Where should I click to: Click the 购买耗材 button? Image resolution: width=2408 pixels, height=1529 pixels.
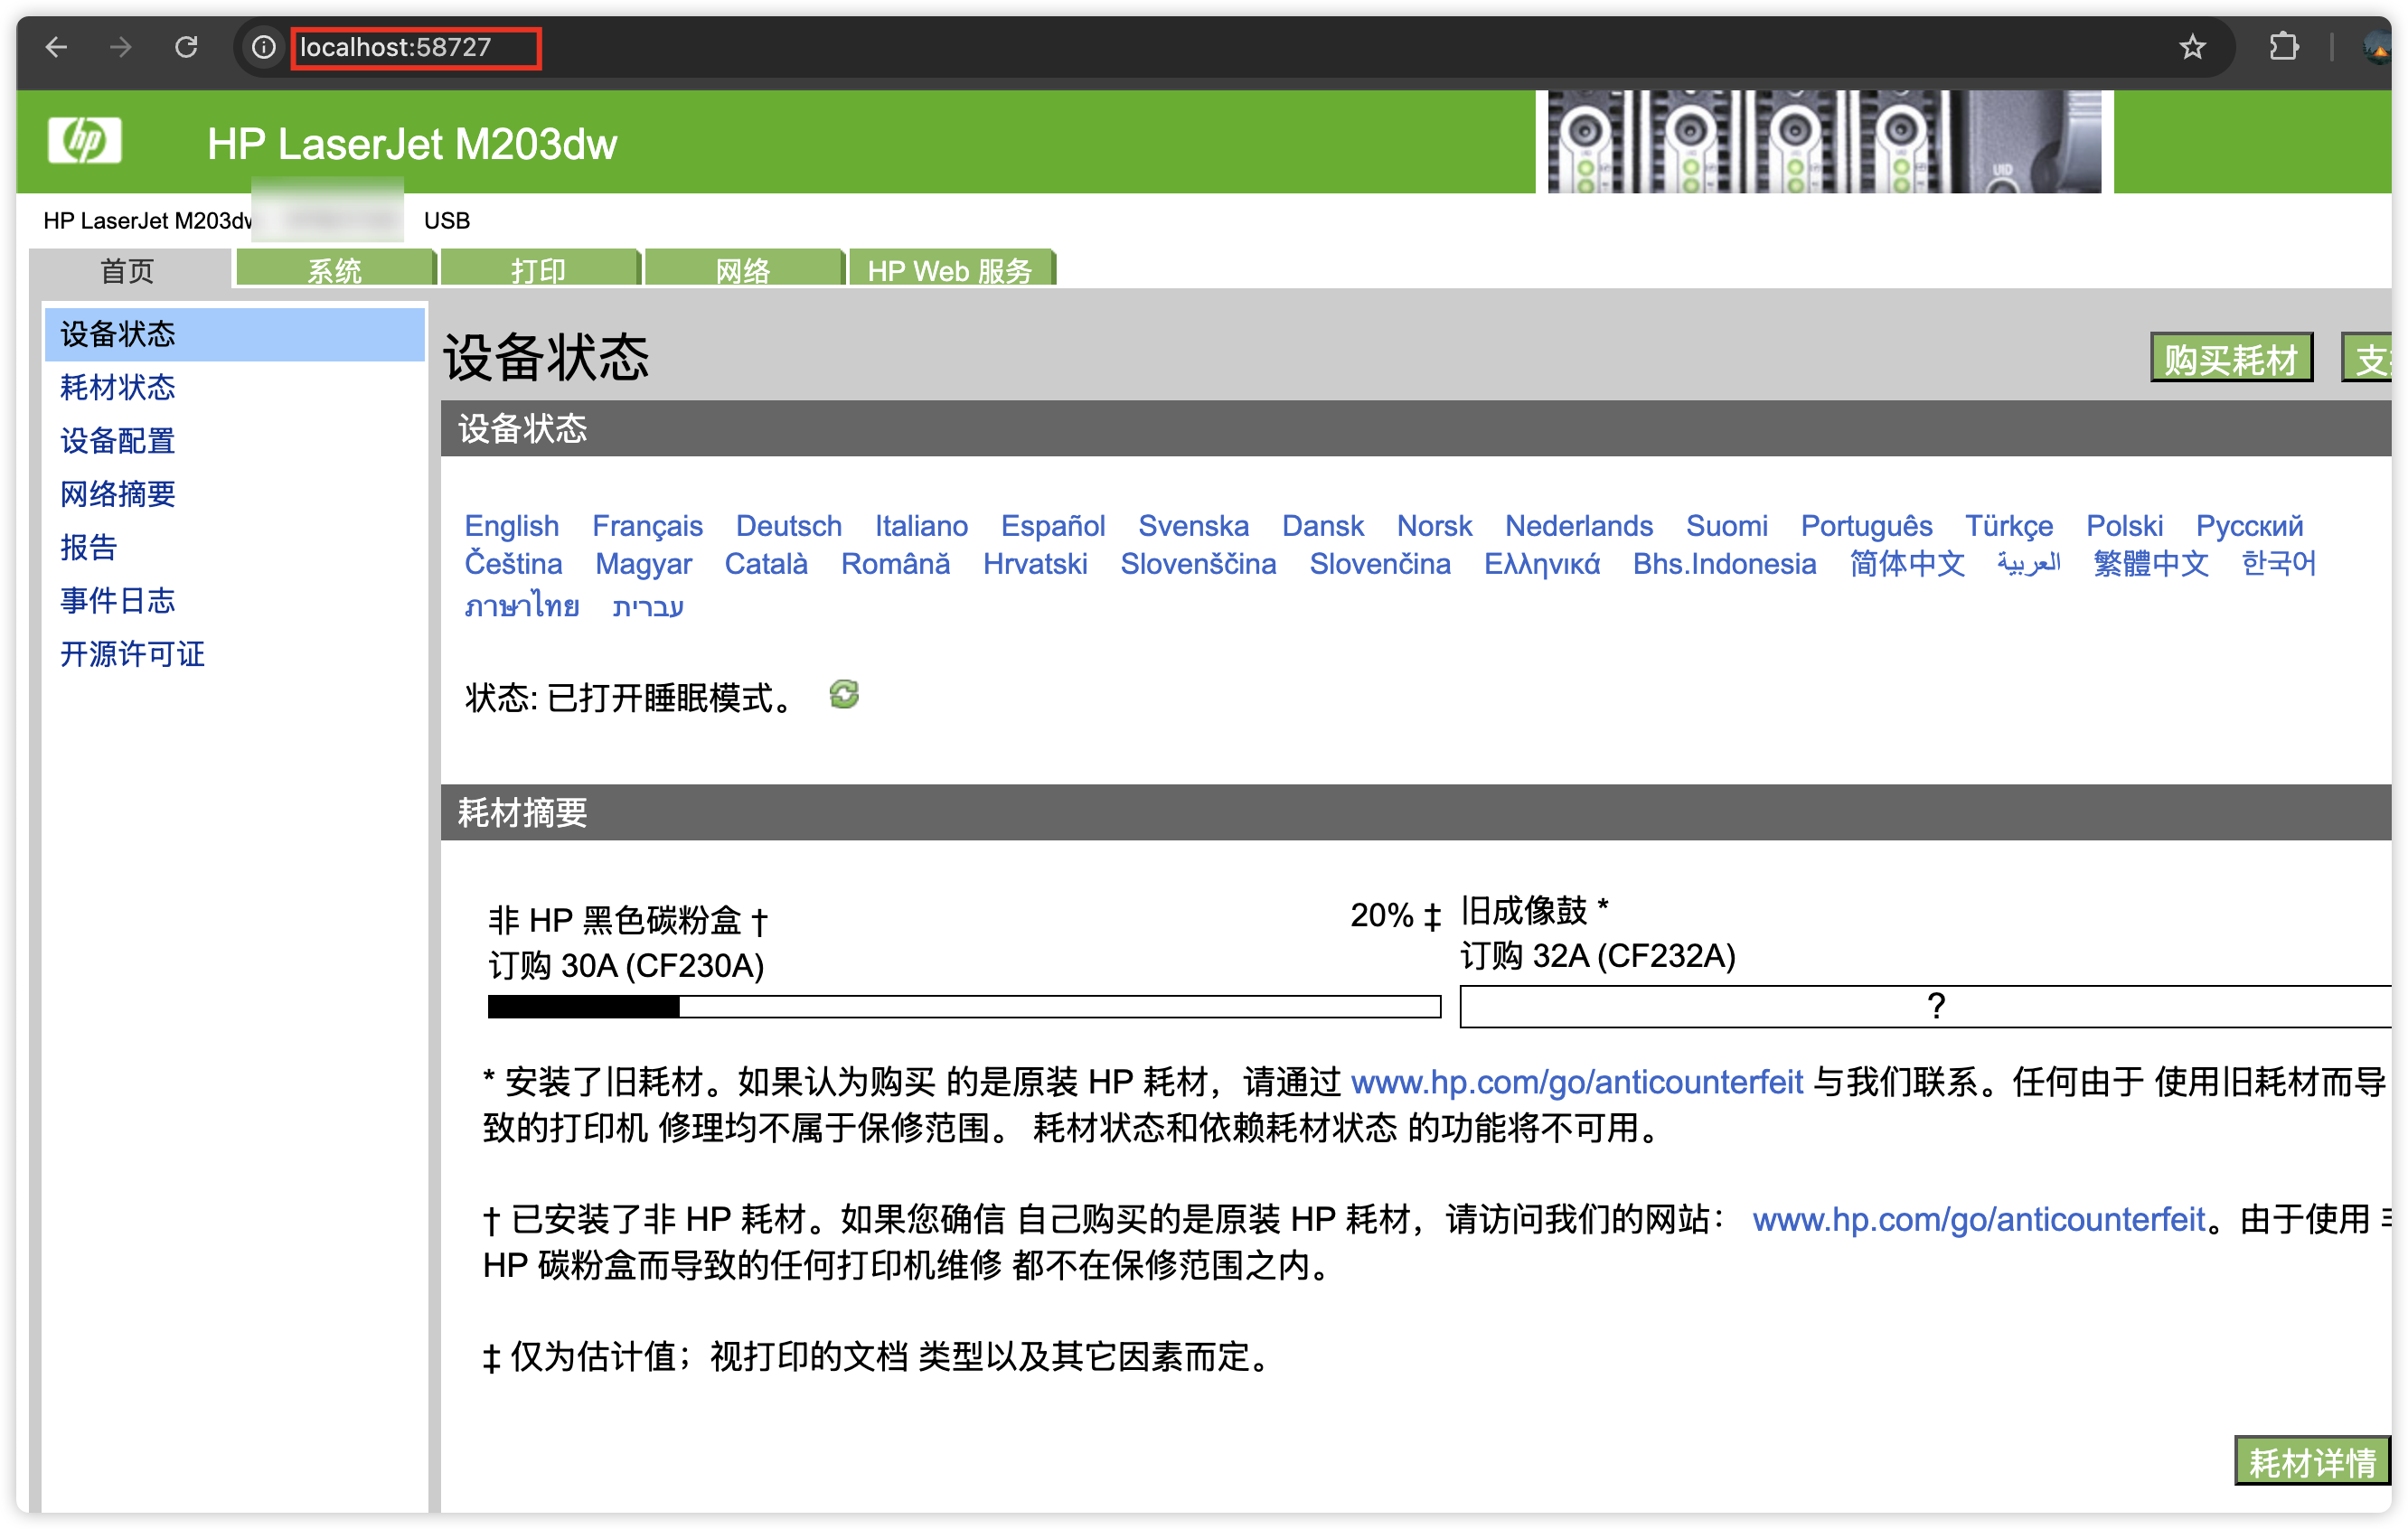tap(2230, 359)
